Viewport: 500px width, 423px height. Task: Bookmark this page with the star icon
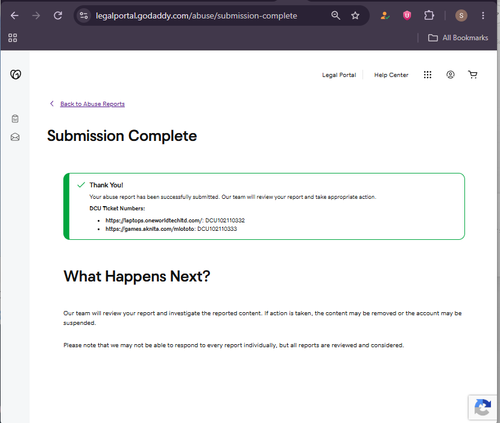click(355, 15)
